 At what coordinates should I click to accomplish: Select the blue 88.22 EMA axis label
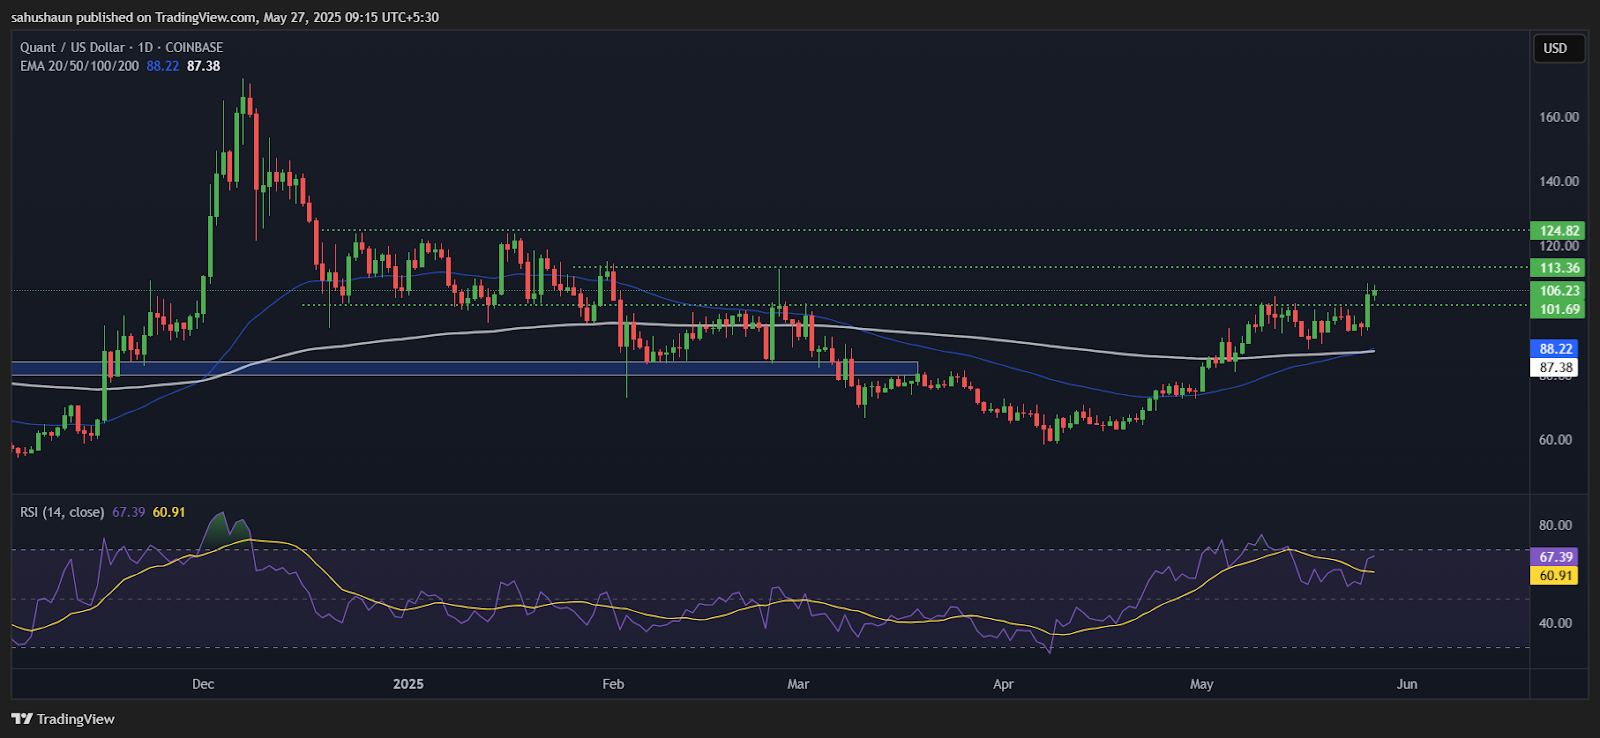pyautogui.click(x=1555, y=349)
